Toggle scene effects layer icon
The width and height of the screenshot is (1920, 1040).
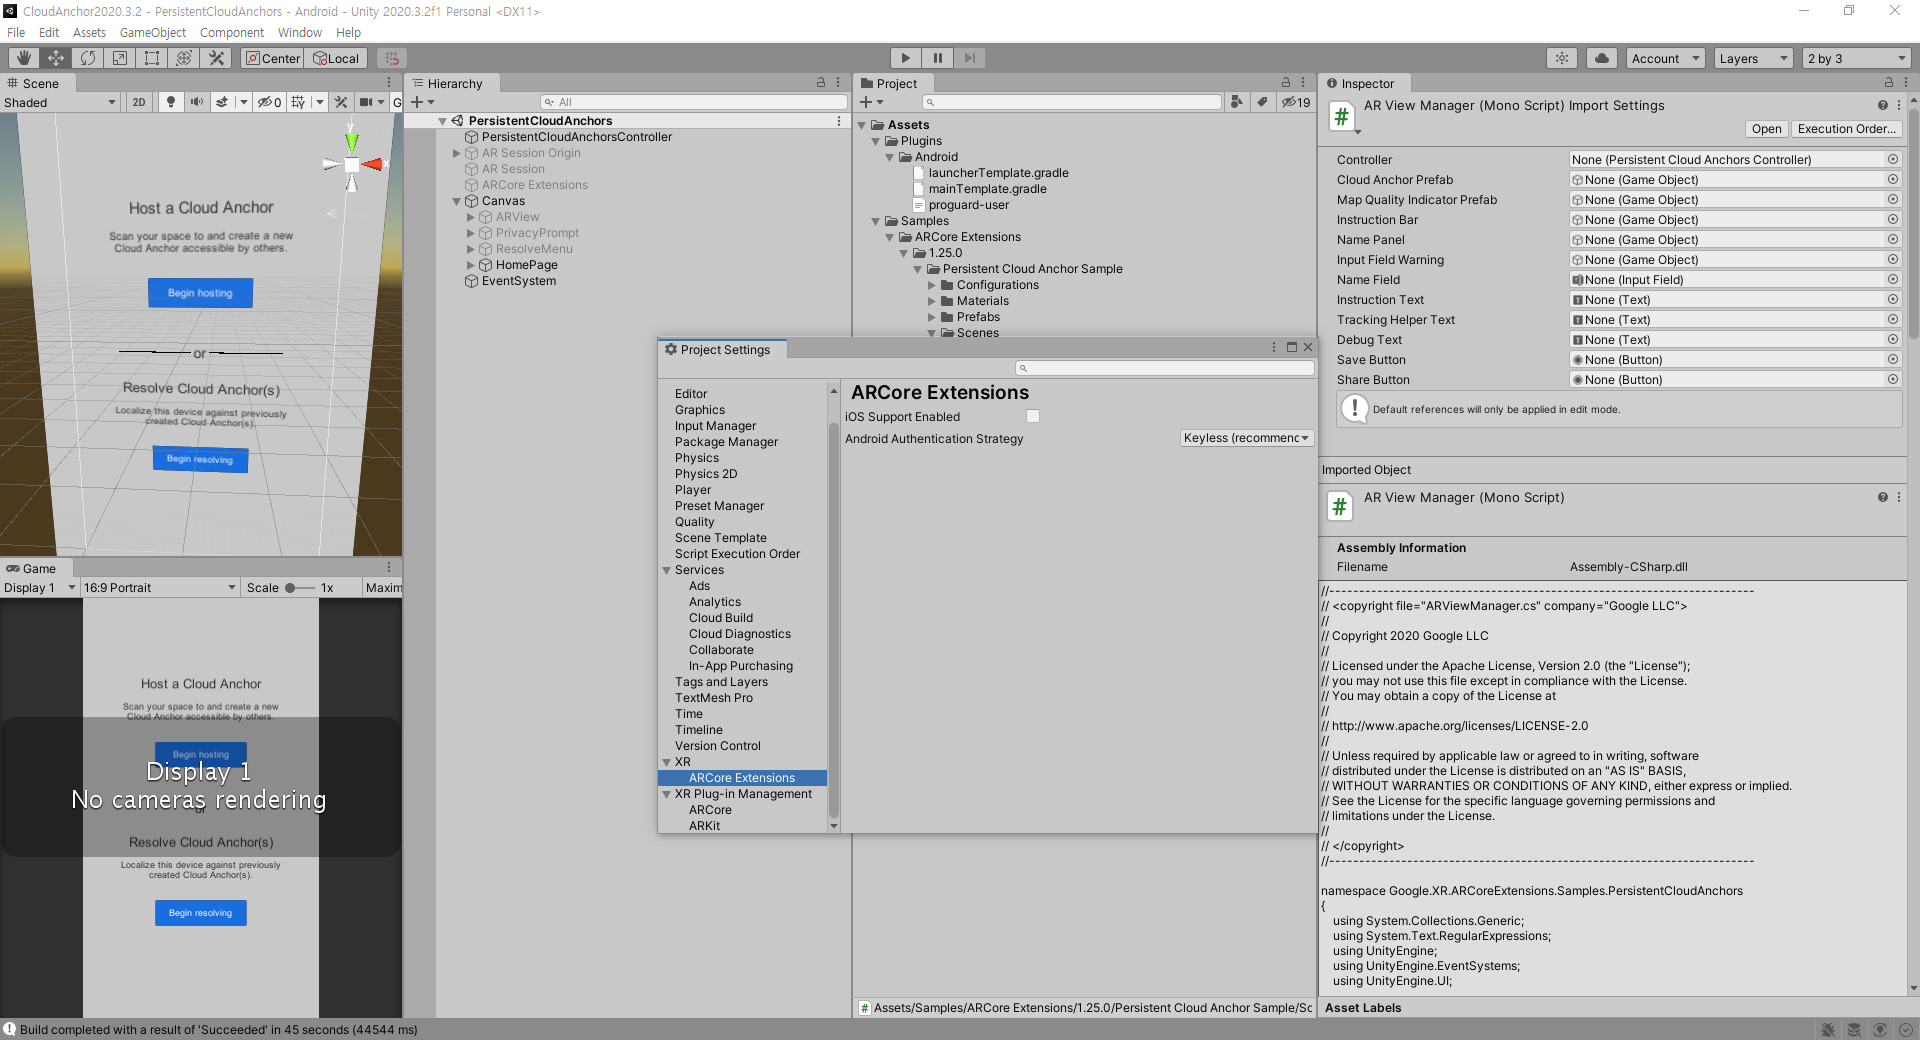pyautogui.click(x=222, y=102)
